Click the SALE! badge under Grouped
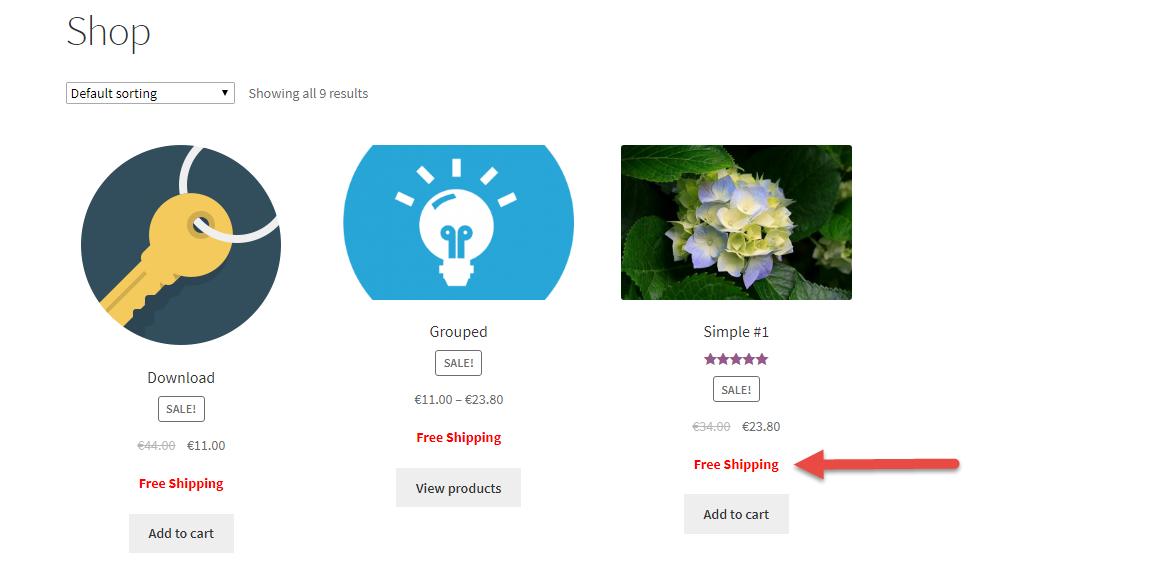The image size is (1156, 582). pos(459,363)
